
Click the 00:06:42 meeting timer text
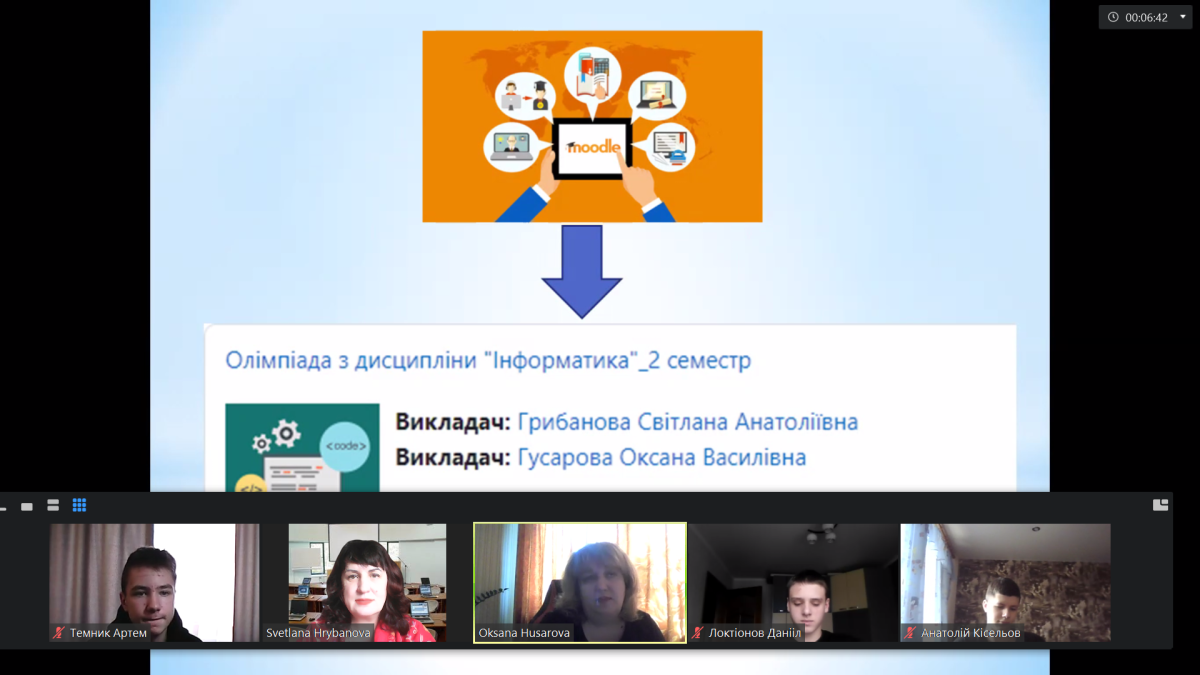point(1146,17)
